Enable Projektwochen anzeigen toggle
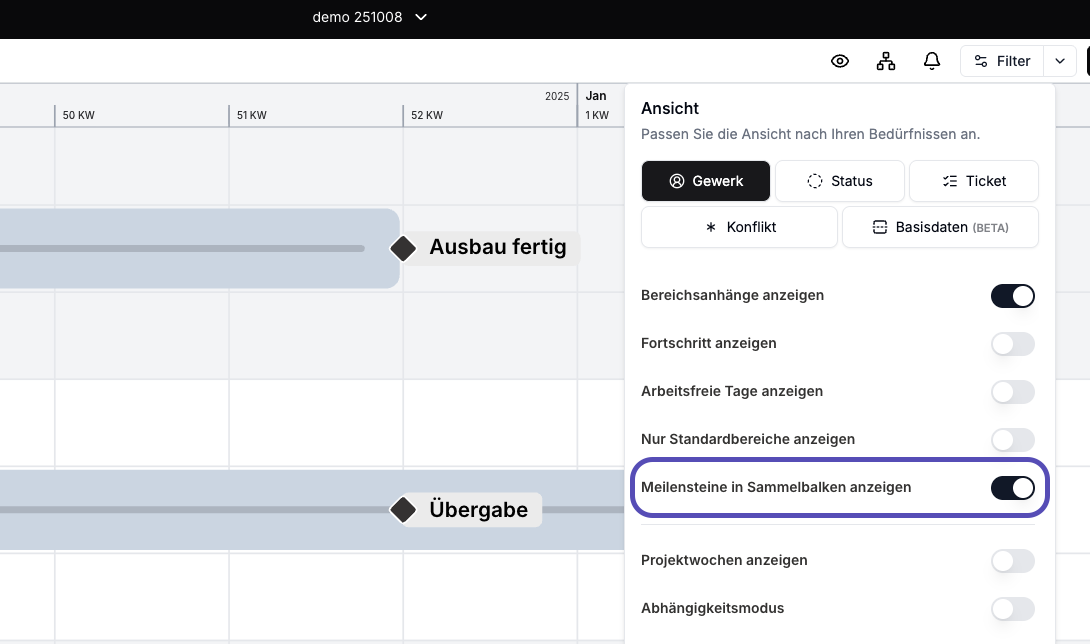 [x=1012, y=561]
